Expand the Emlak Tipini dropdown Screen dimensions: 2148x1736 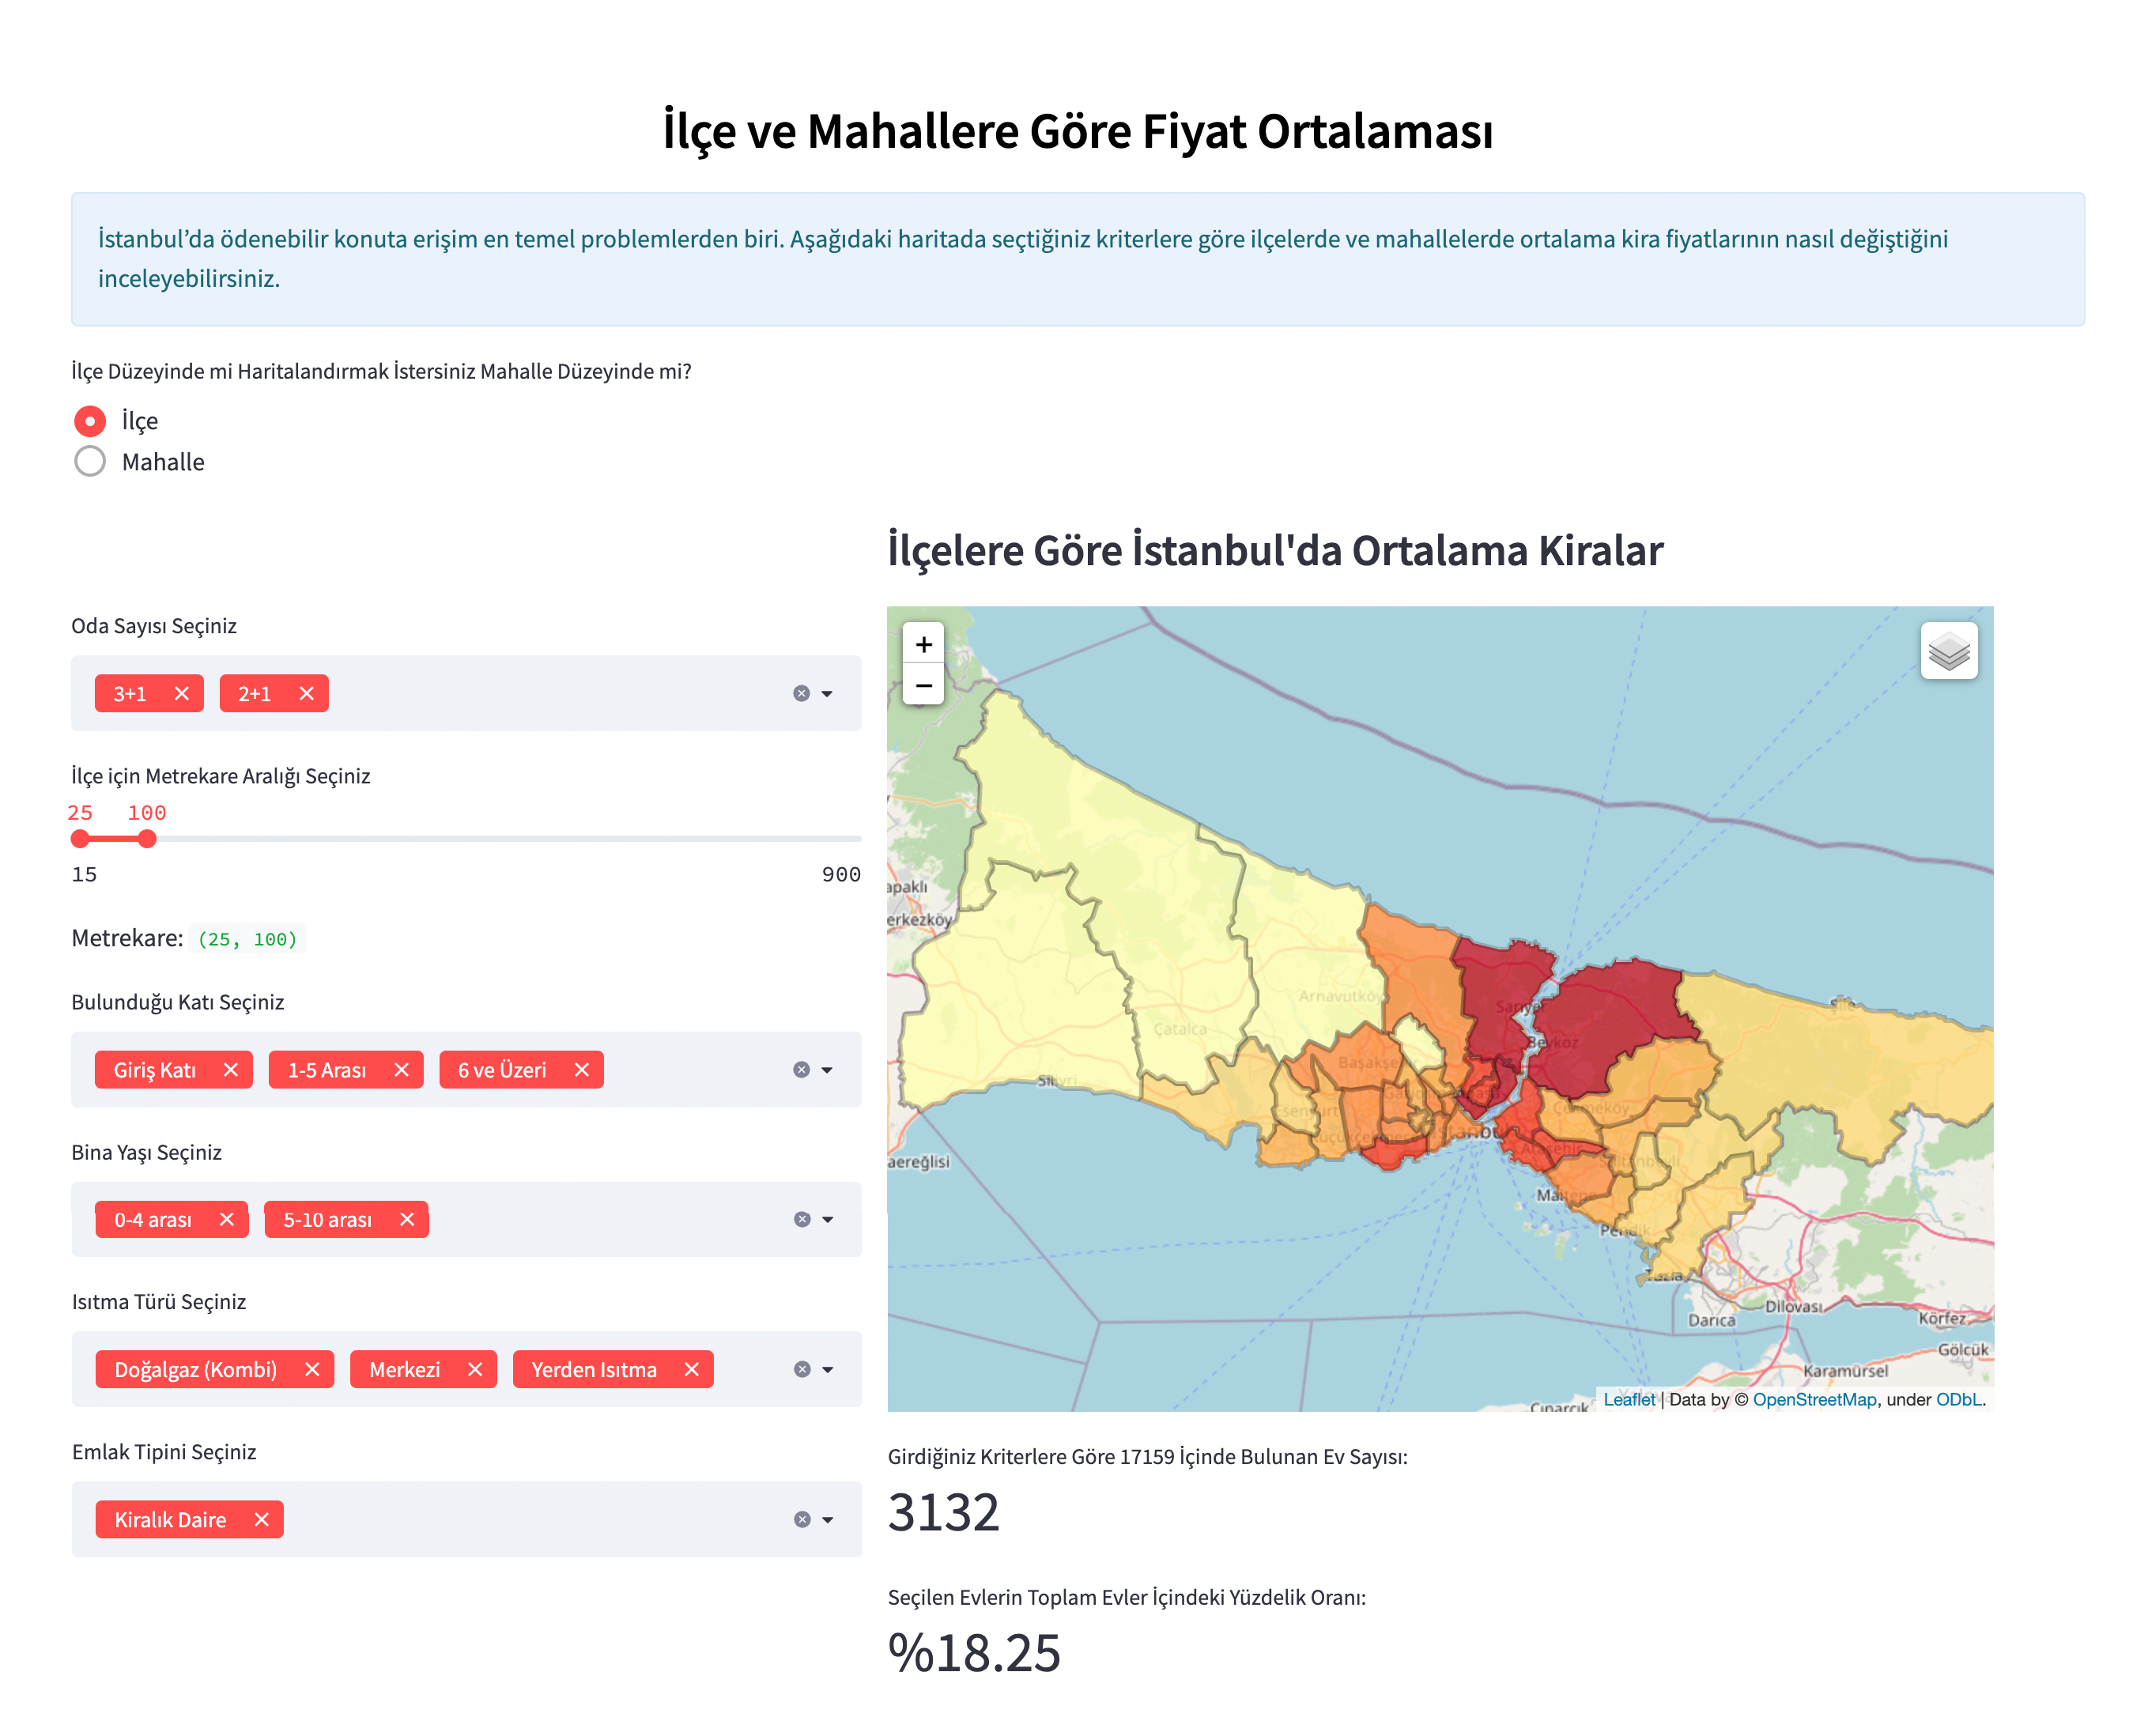tap(827, 1520)
